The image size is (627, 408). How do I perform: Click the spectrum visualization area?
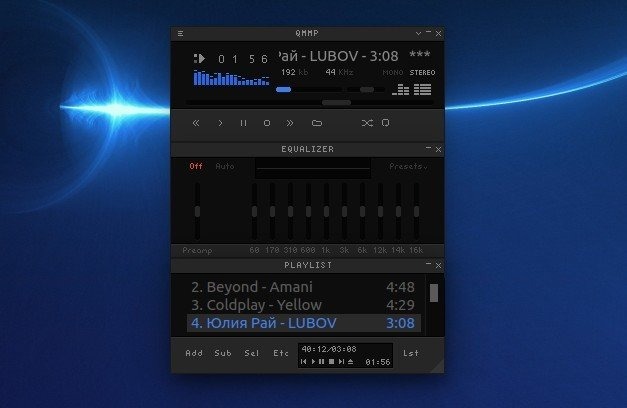232,78
